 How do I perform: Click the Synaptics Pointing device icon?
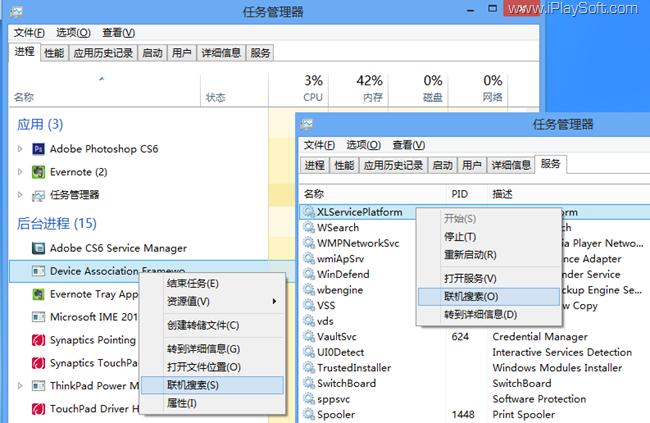tap(39, 340)
